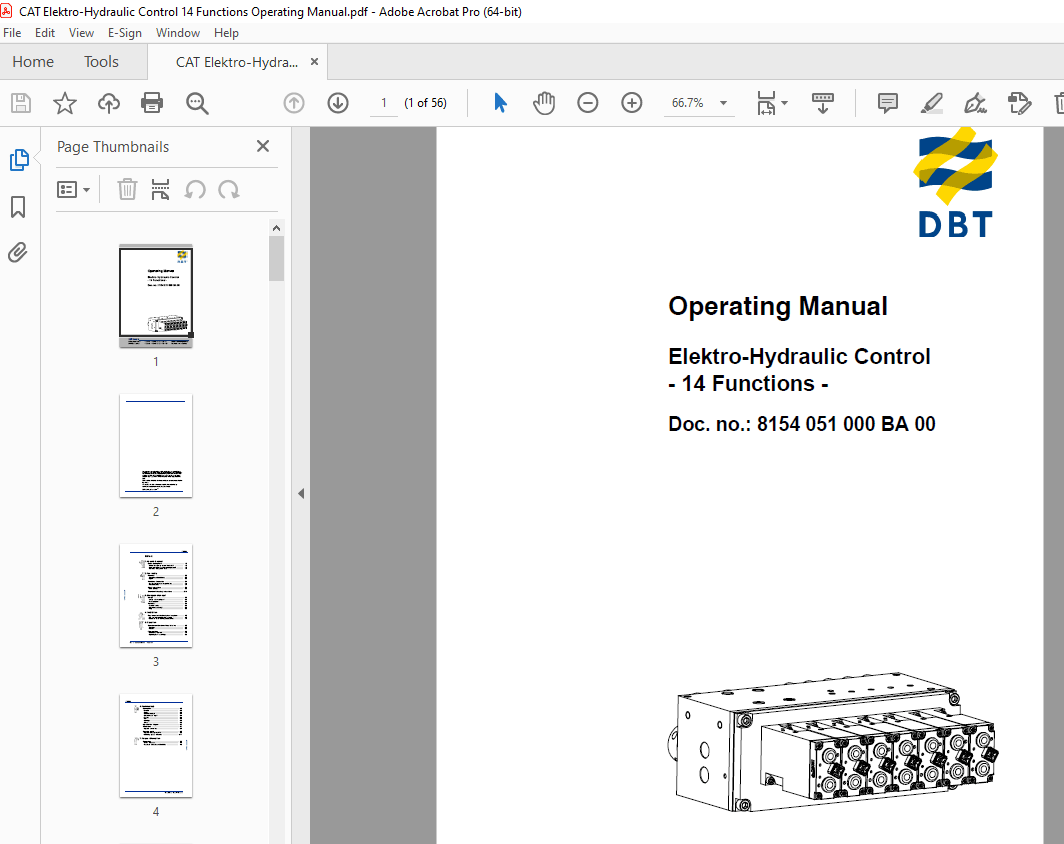Print the document with printer icon
Viewport: 1064px width, 844px height.
[x=152, y=103]
